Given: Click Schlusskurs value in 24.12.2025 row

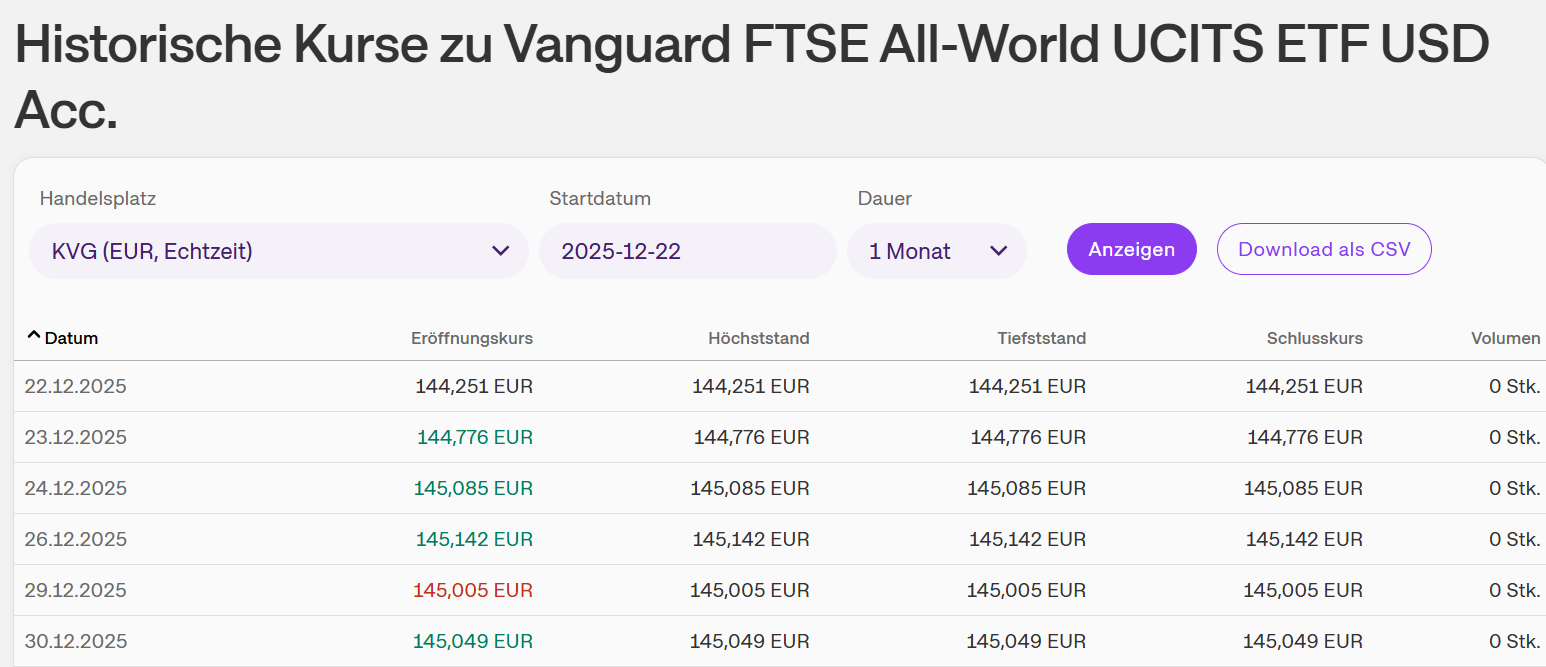Looking at the screenshot, I should click(1304, 488).
